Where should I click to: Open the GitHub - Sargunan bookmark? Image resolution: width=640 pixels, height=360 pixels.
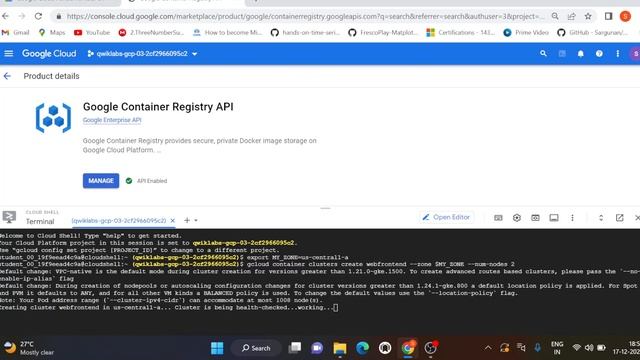593,32
